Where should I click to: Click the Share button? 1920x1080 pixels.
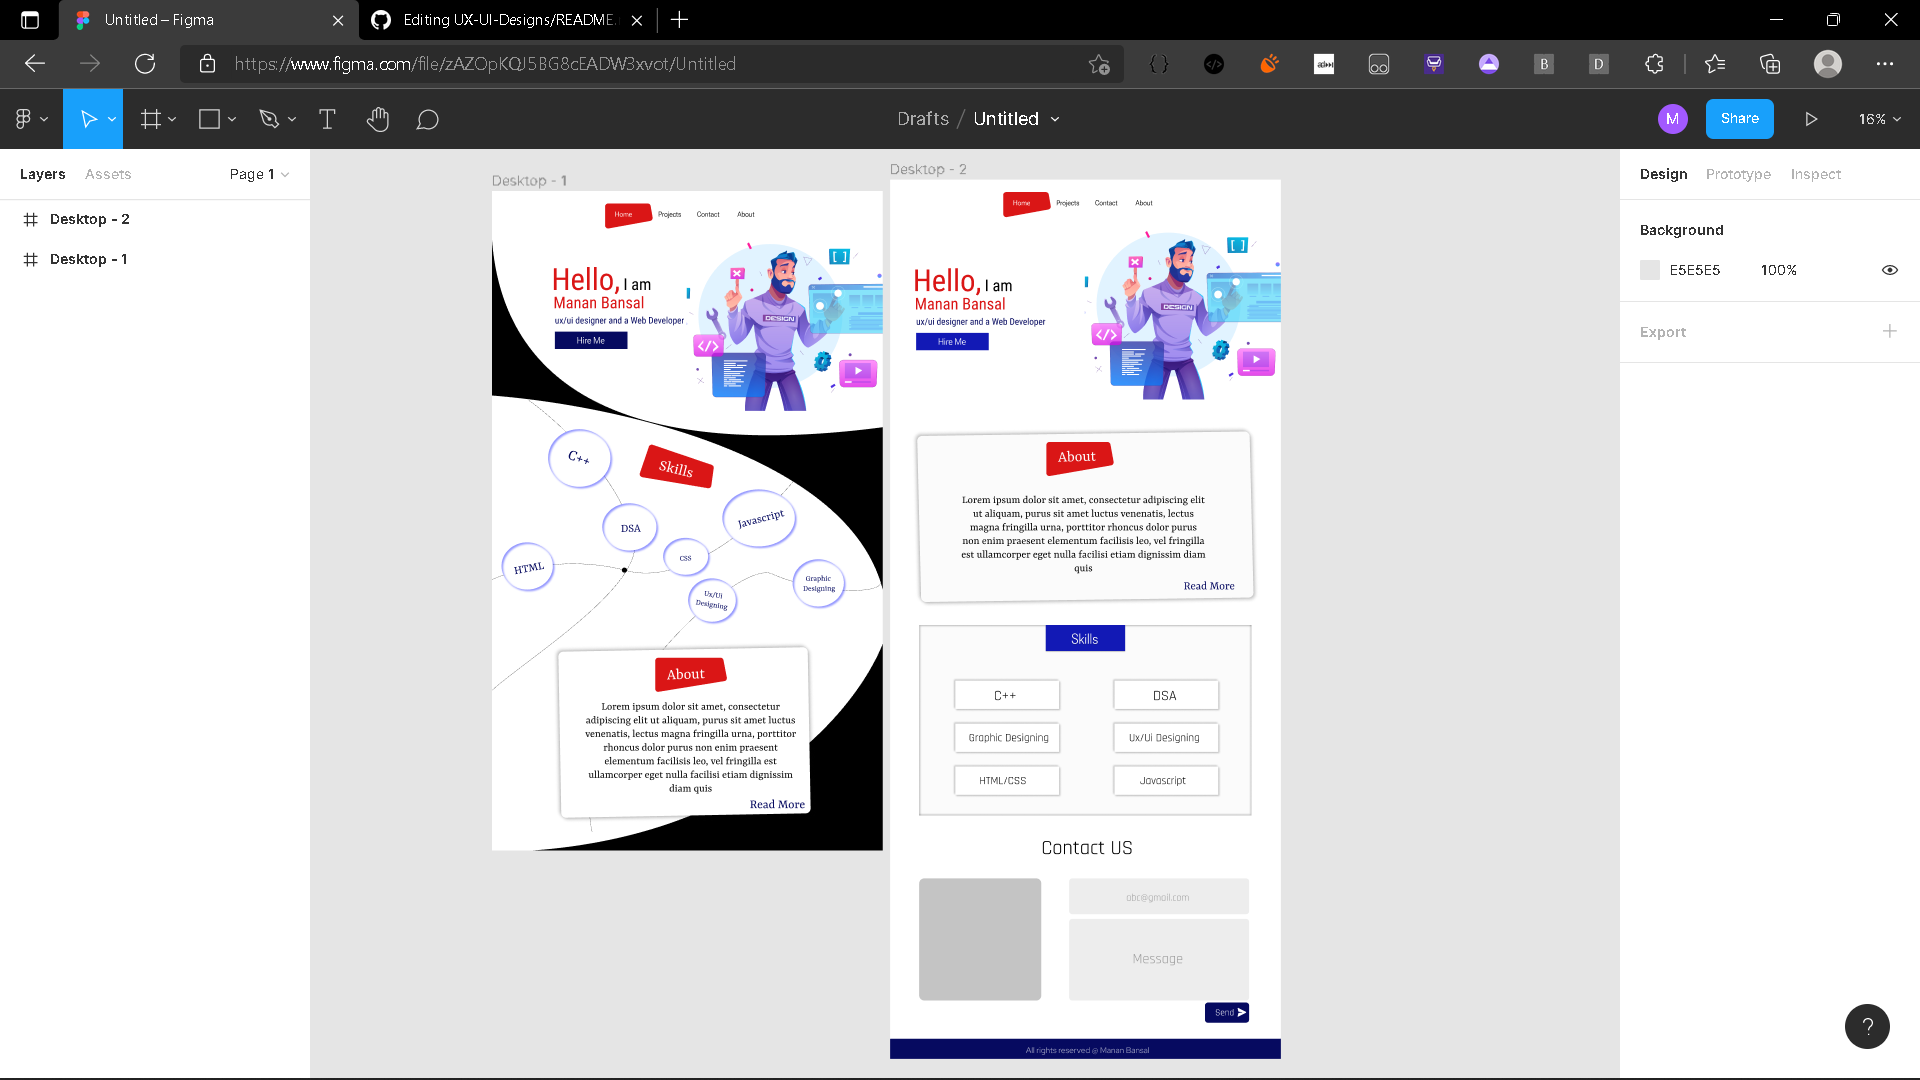1739,118
